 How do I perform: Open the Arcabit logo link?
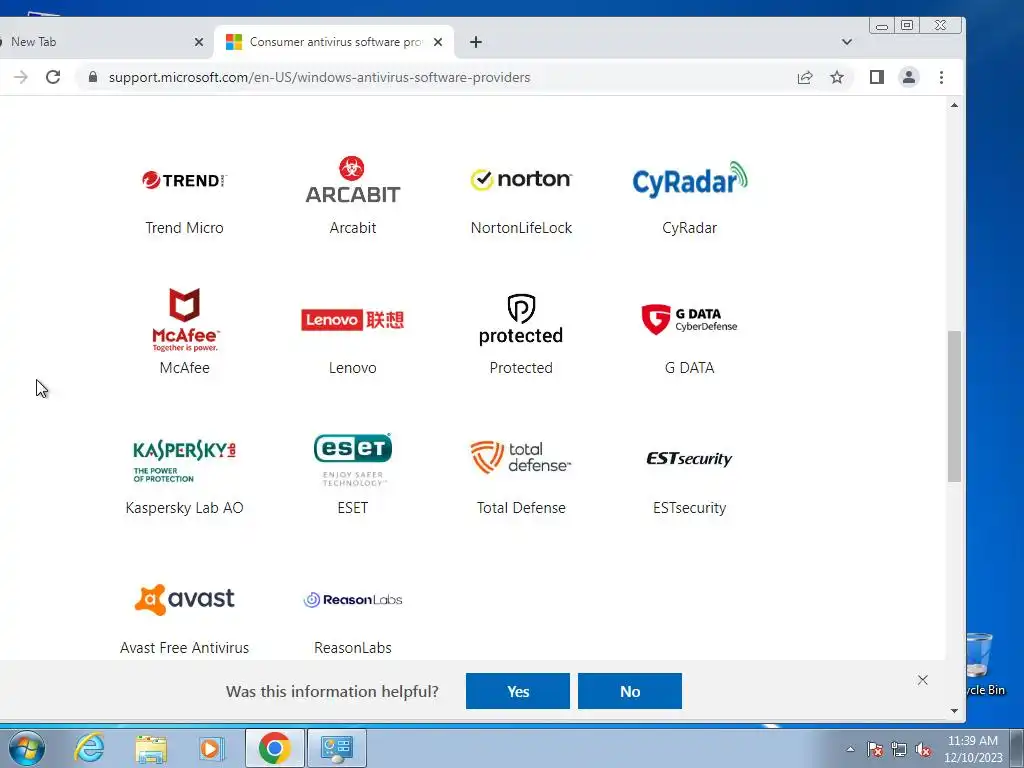click(353, 180)
